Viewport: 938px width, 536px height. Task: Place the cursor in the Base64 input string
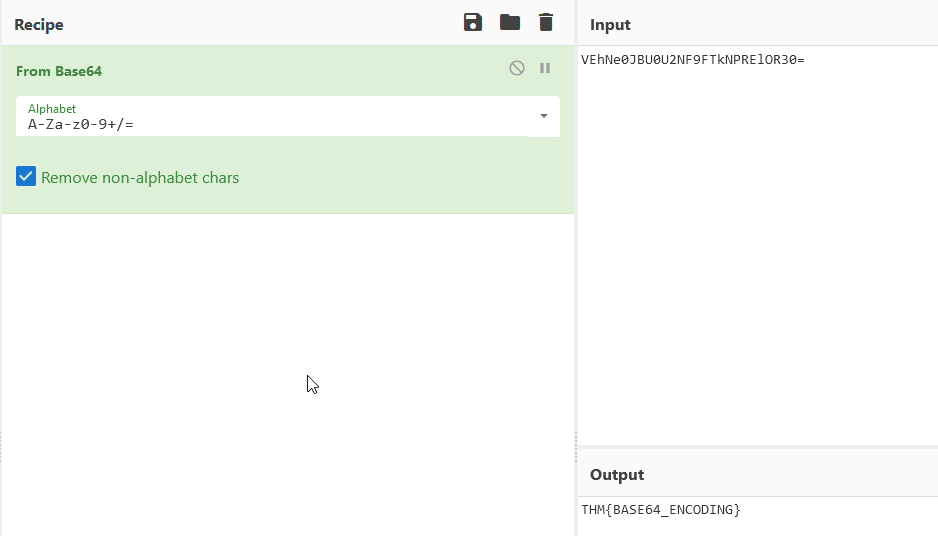click(693, 60)
